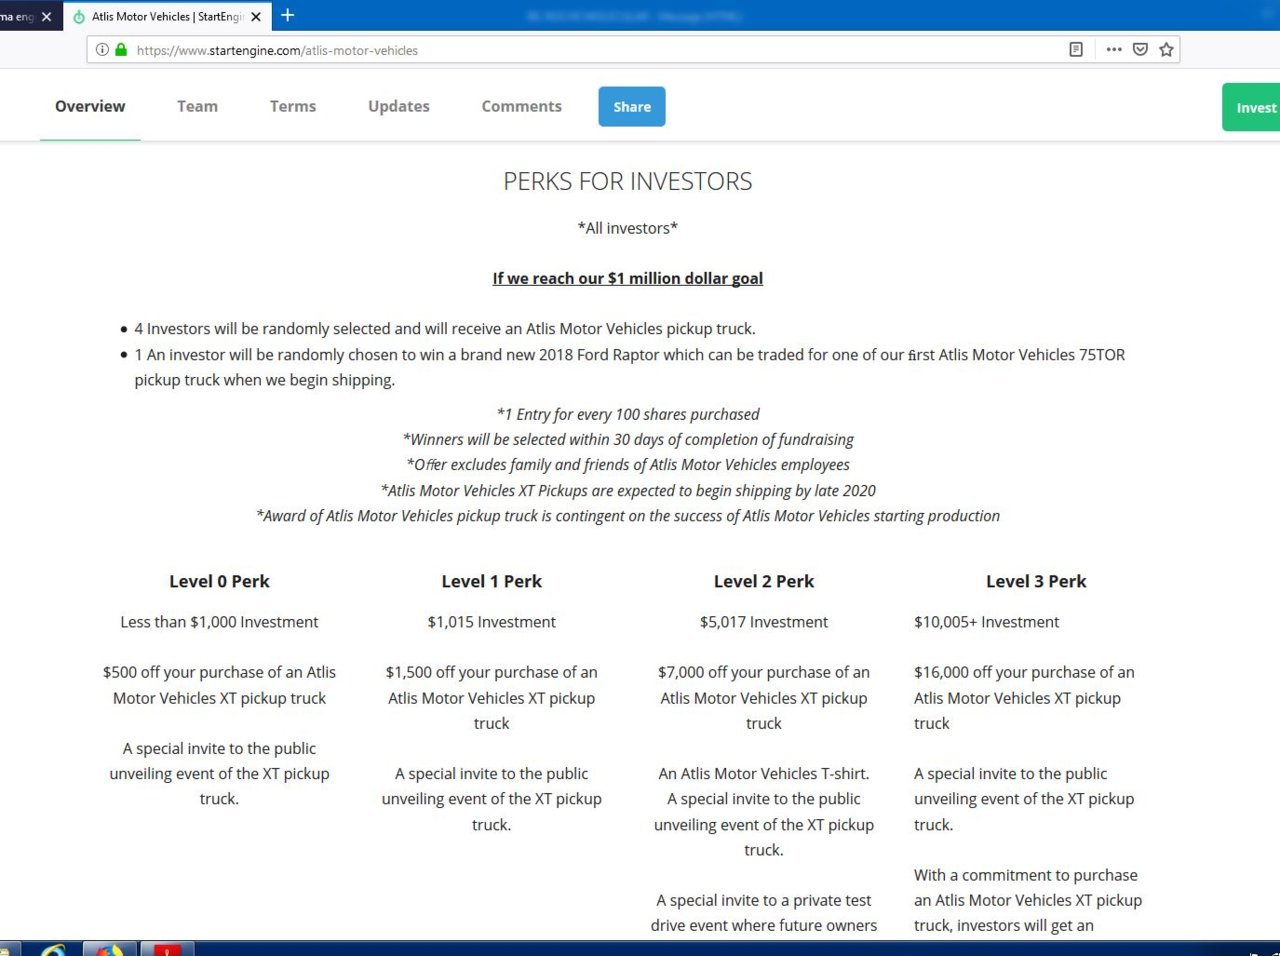The width and height of the screenshot is (1280, 956).
Task: Click "*1 Entry for every 100 shares purchased"
Action: (x=628, y=414)
